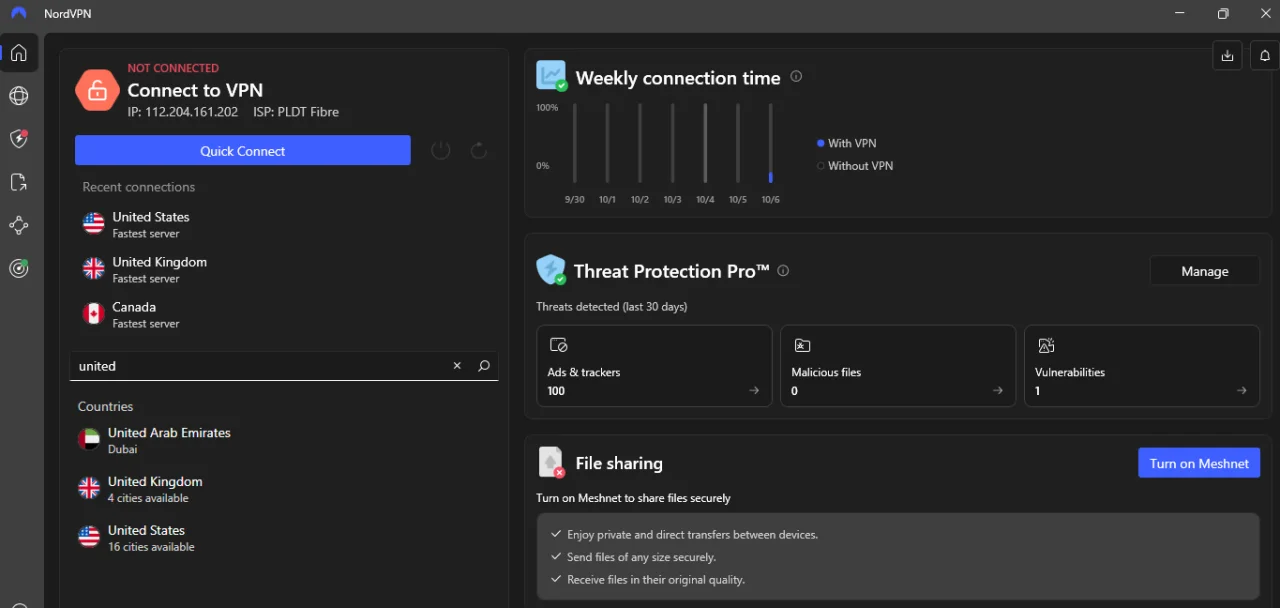Screen dimensions: 1280x608
Task: Click the Threat Protection Pro shield icon
Action: (551, 270)
